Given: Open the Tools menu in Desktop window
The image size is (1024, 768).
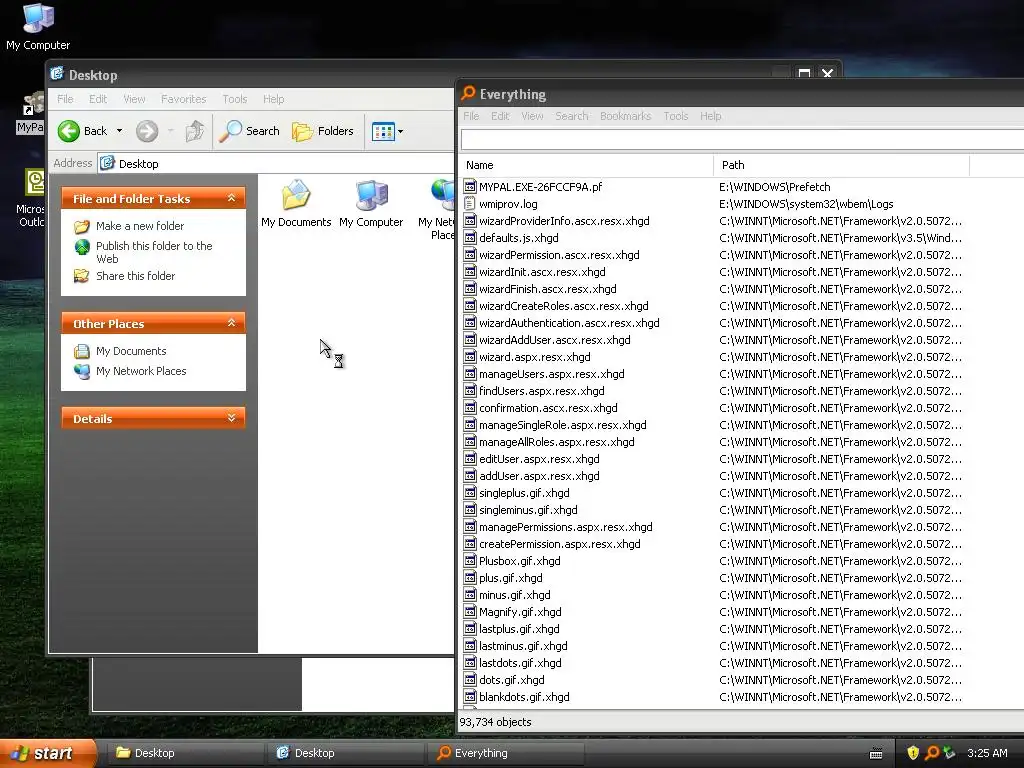Looking at the screenshot, I should click(234, 99).
